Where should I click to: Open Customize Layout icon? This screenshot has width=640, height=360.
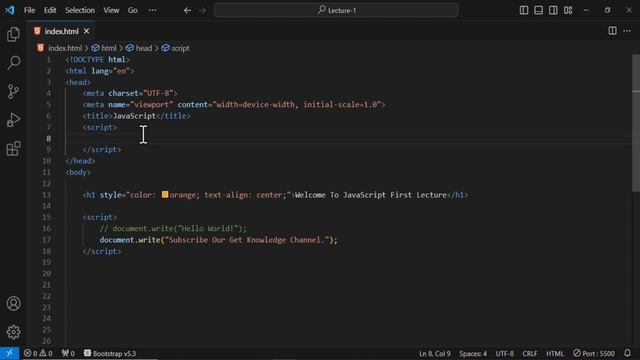coord(568,10)
